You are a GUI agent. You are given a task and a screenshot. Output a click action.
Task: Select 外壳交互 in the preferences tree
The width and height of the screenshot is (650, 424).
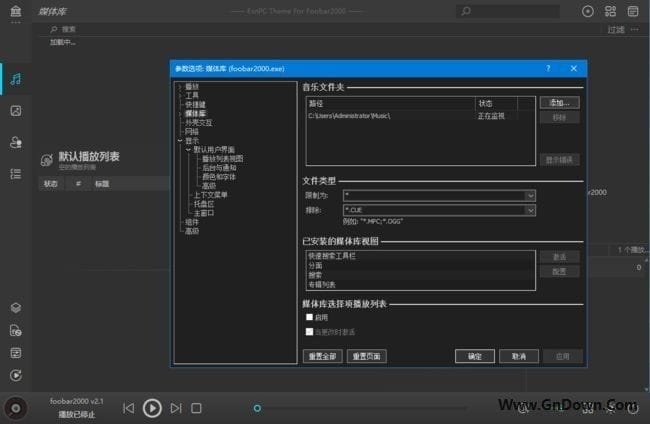click(x=199, y=123)
